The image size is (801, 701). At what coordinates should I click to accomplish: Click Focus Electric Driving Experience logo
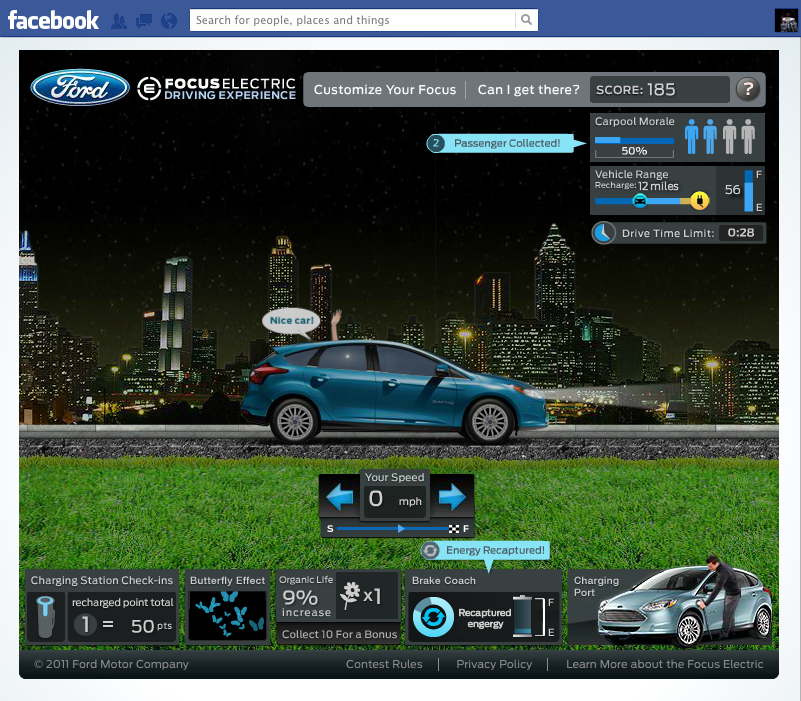click(217, 88)
